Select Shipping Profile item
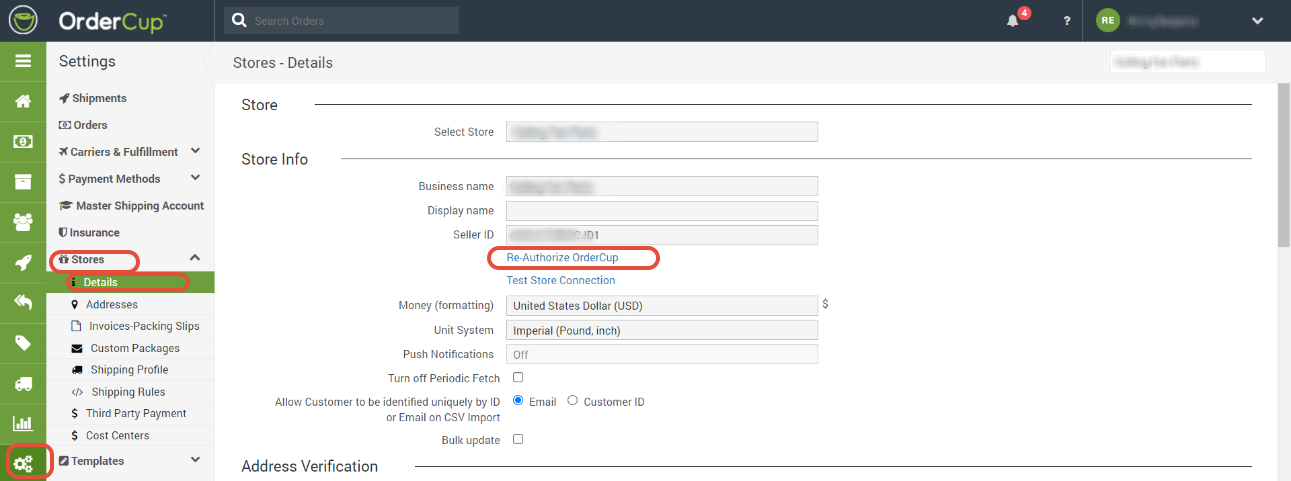The image size is (1291, 481). coord(130,370)
